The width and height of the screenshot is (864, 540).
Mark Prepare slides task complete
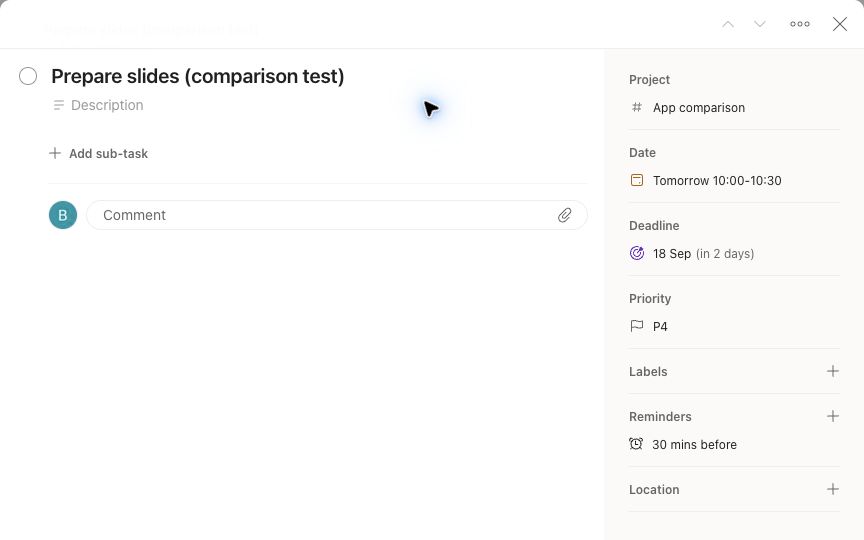pos(28,76)
